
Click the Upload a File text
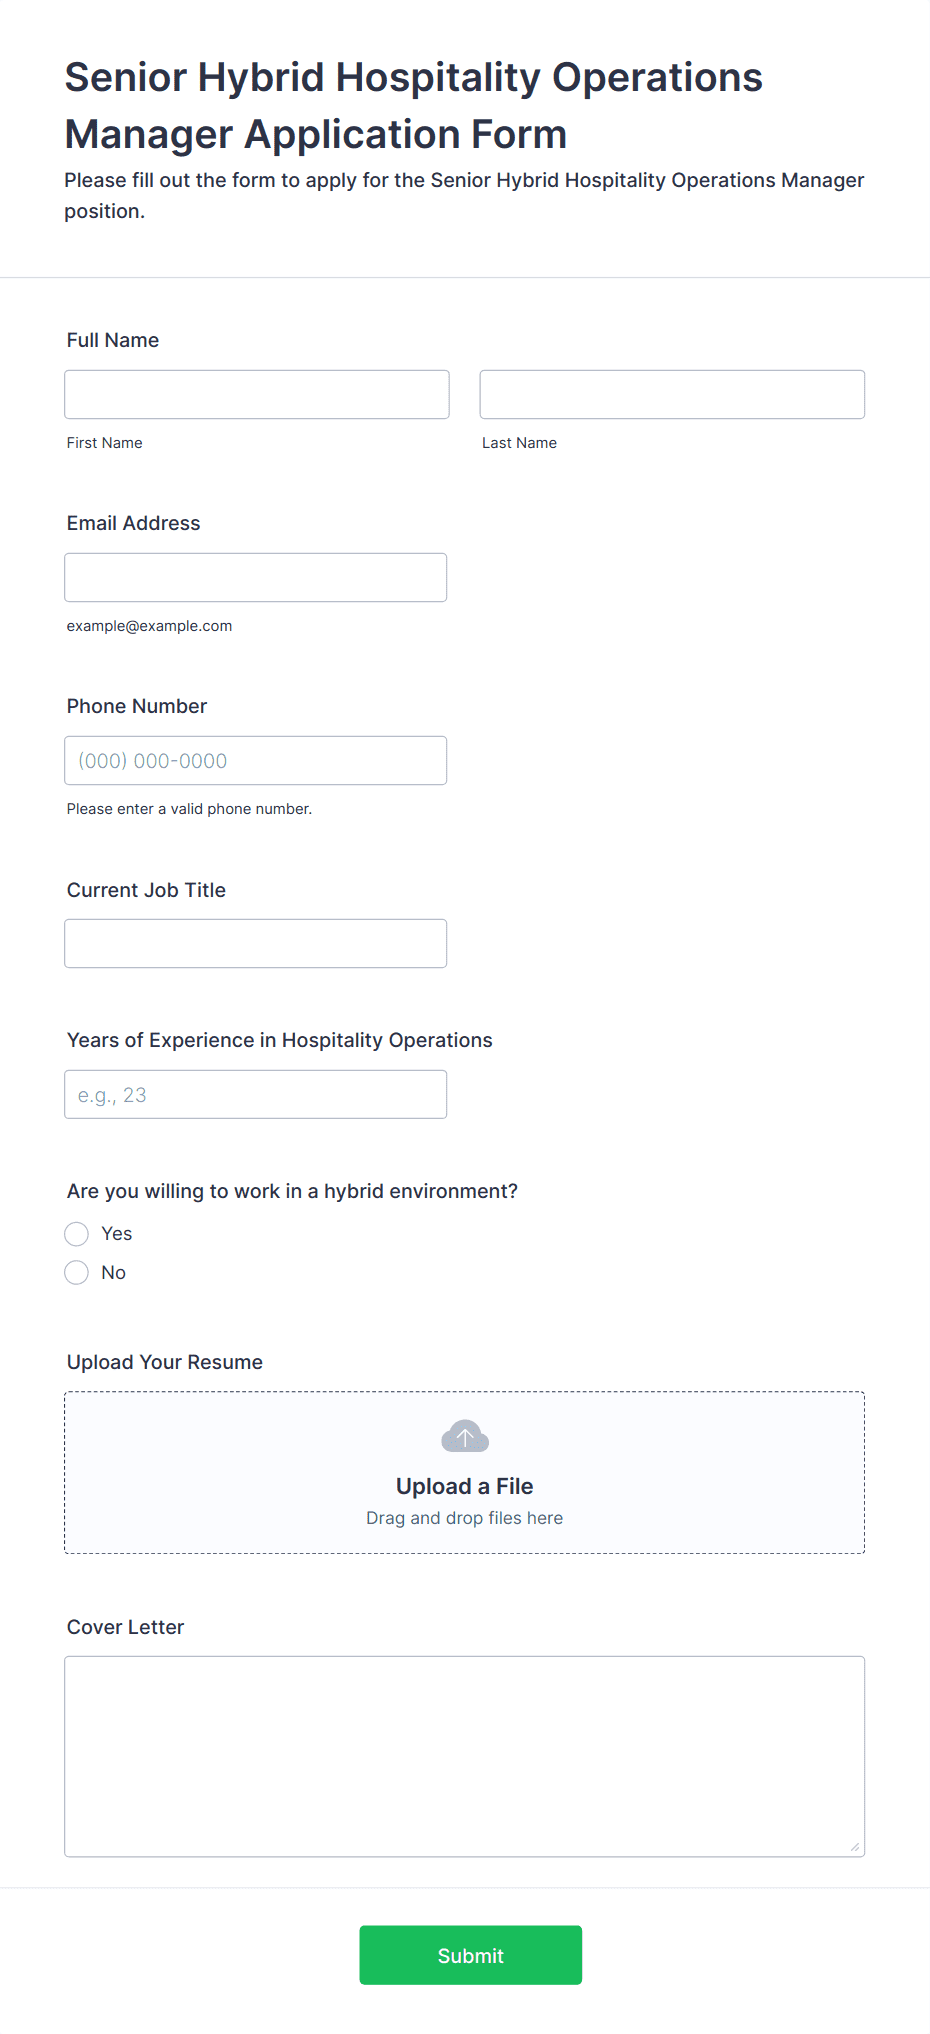point(465,1486)
